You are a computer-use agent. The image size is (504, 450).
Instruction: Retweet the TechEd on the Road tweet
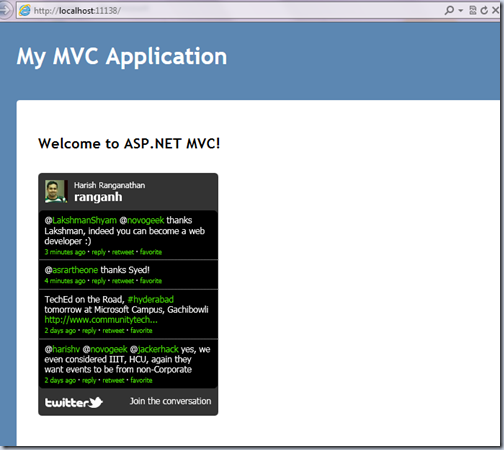[x=113, y=331]
